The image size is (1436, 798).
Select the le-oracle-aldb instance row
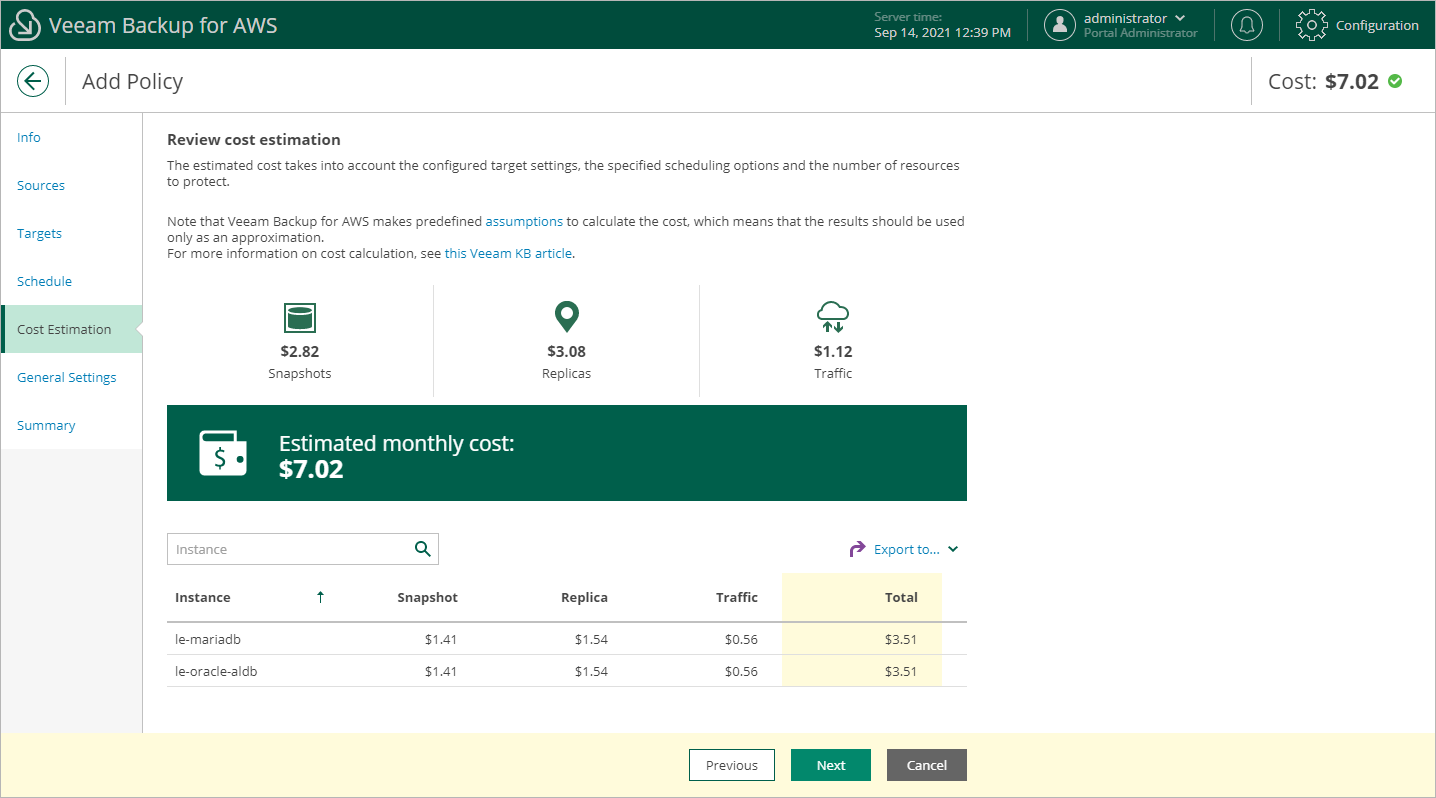[x=567, y=671]
